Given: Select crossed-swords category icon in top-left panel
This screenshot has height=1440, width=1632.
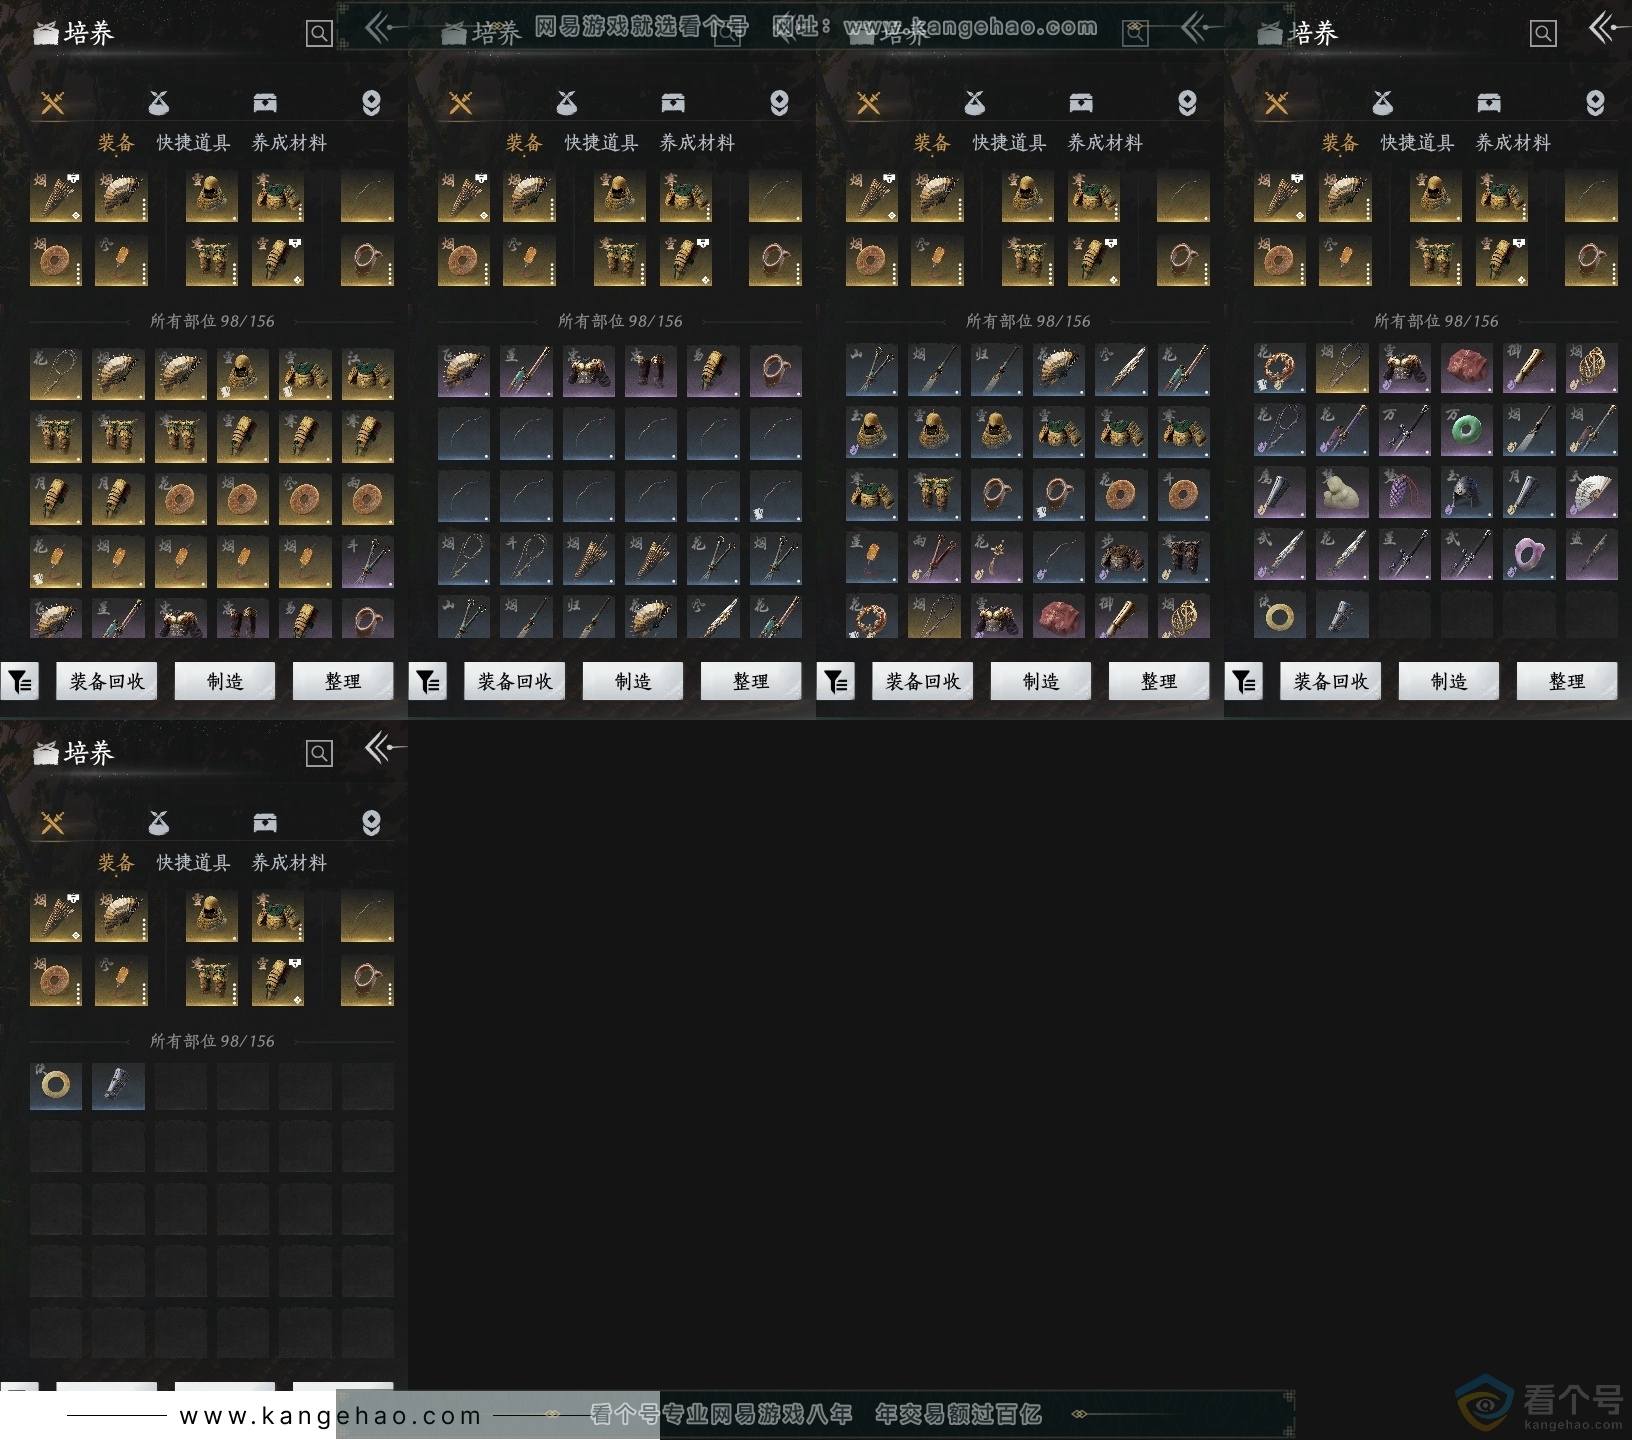Looking at the screenshot, I should point(52,103).
